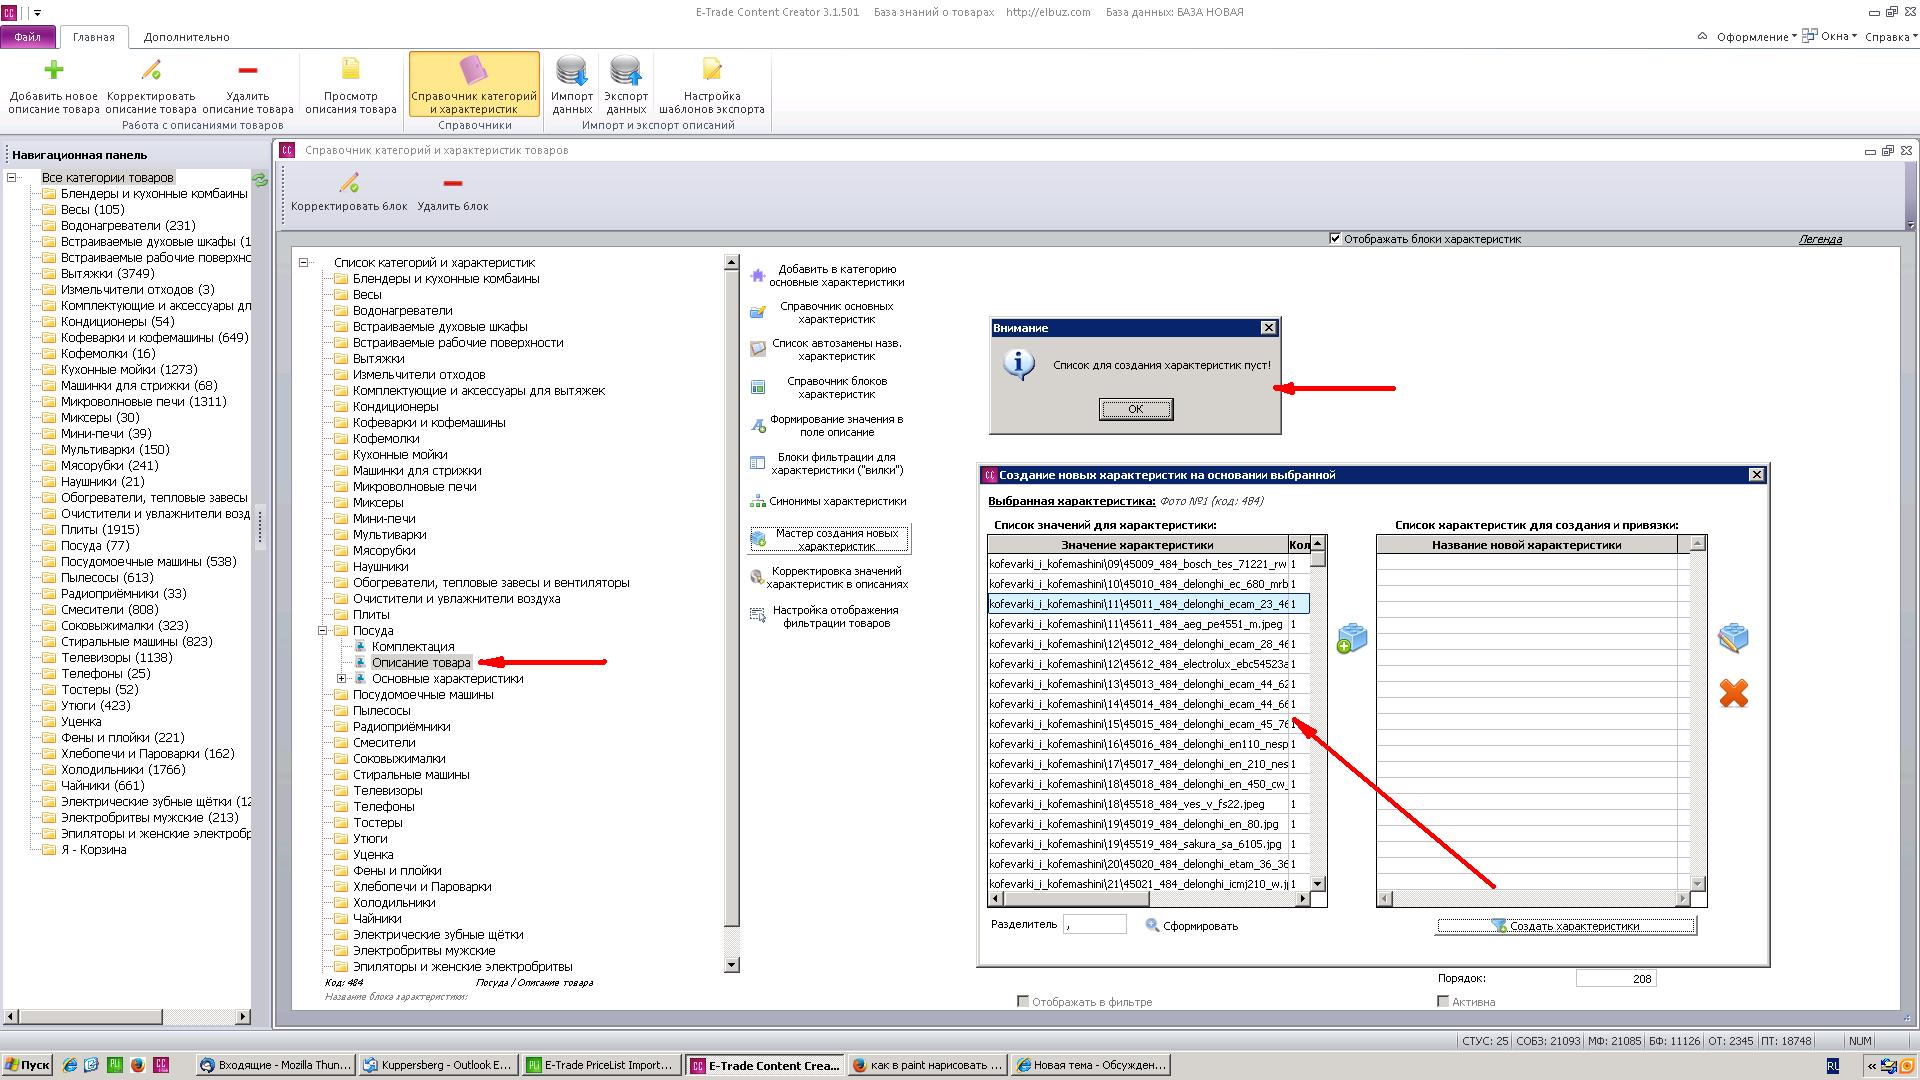1920x1080 pixels.
Task: Open the Справка dropdown menu
Action: coord(1891,37)
